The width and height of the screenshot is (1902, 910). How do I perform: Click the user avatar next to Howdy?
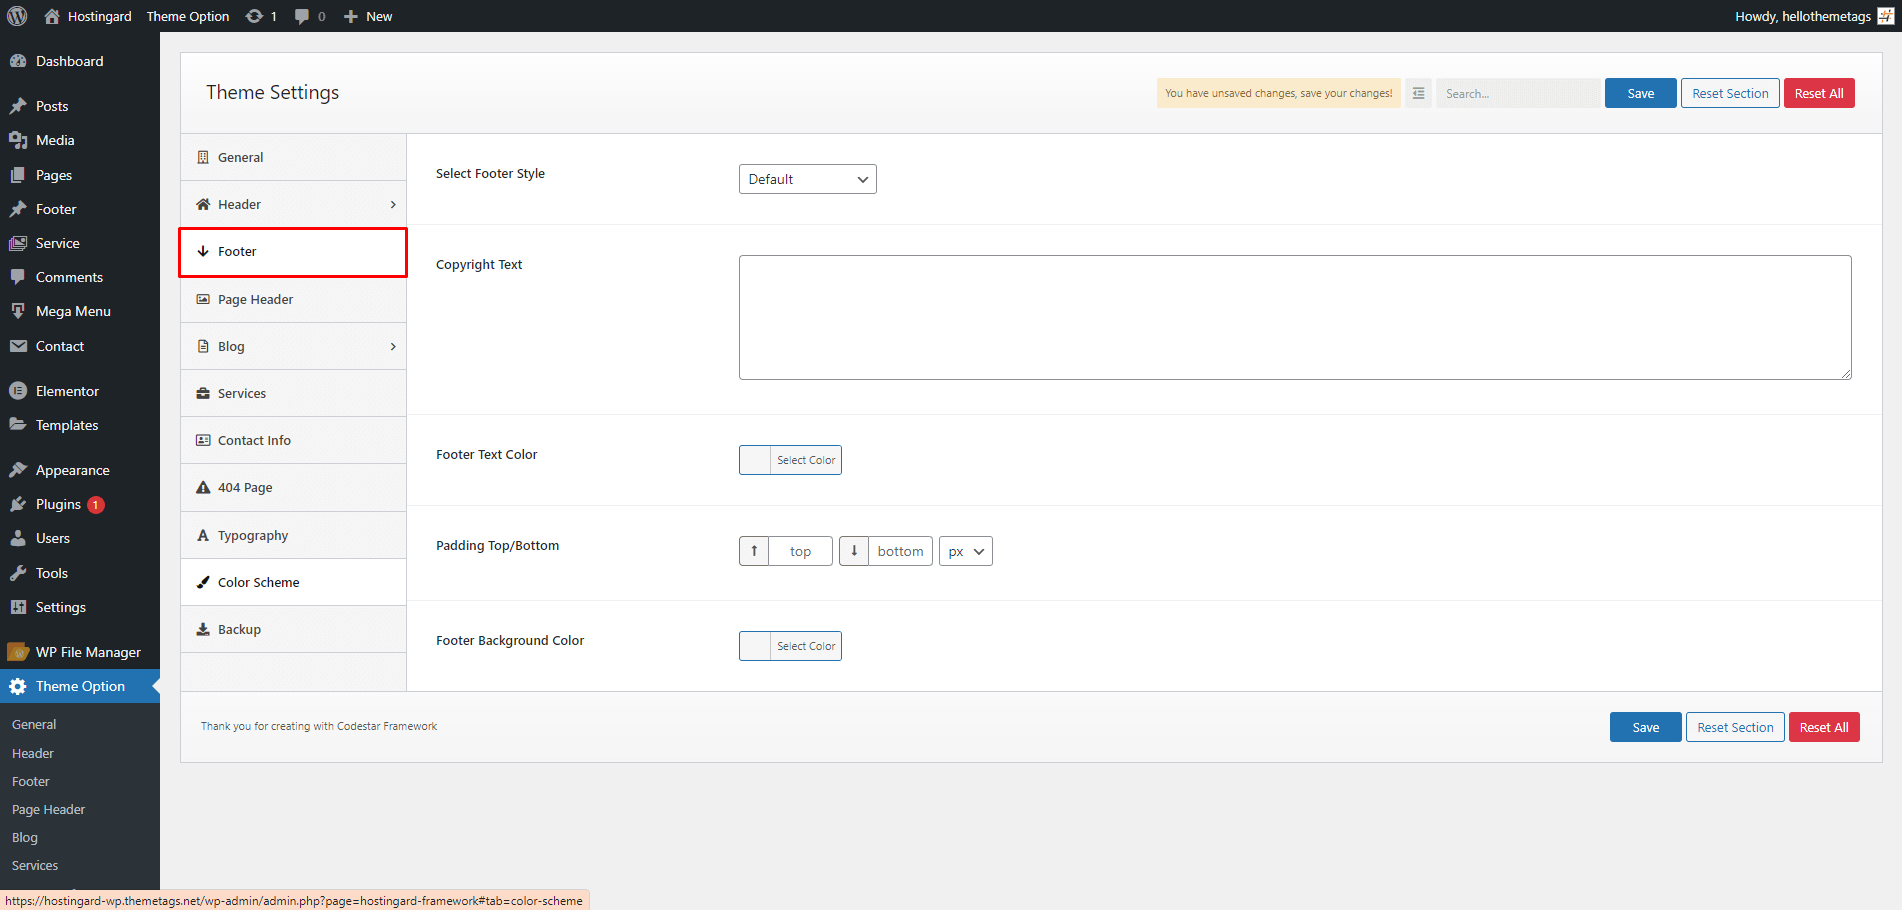coord(1886,16)
